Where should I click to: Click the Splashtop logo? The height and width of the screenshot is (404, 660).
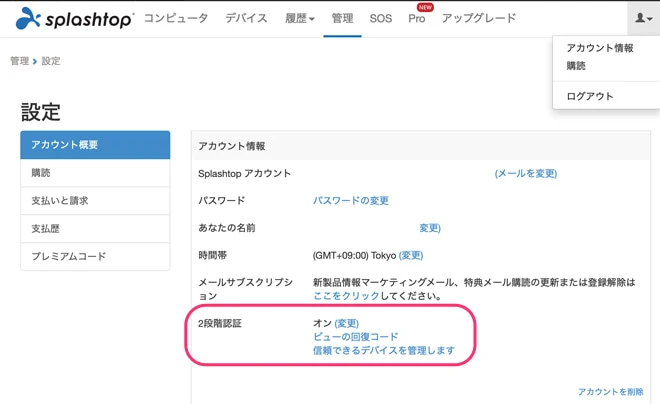pos(75,18)
